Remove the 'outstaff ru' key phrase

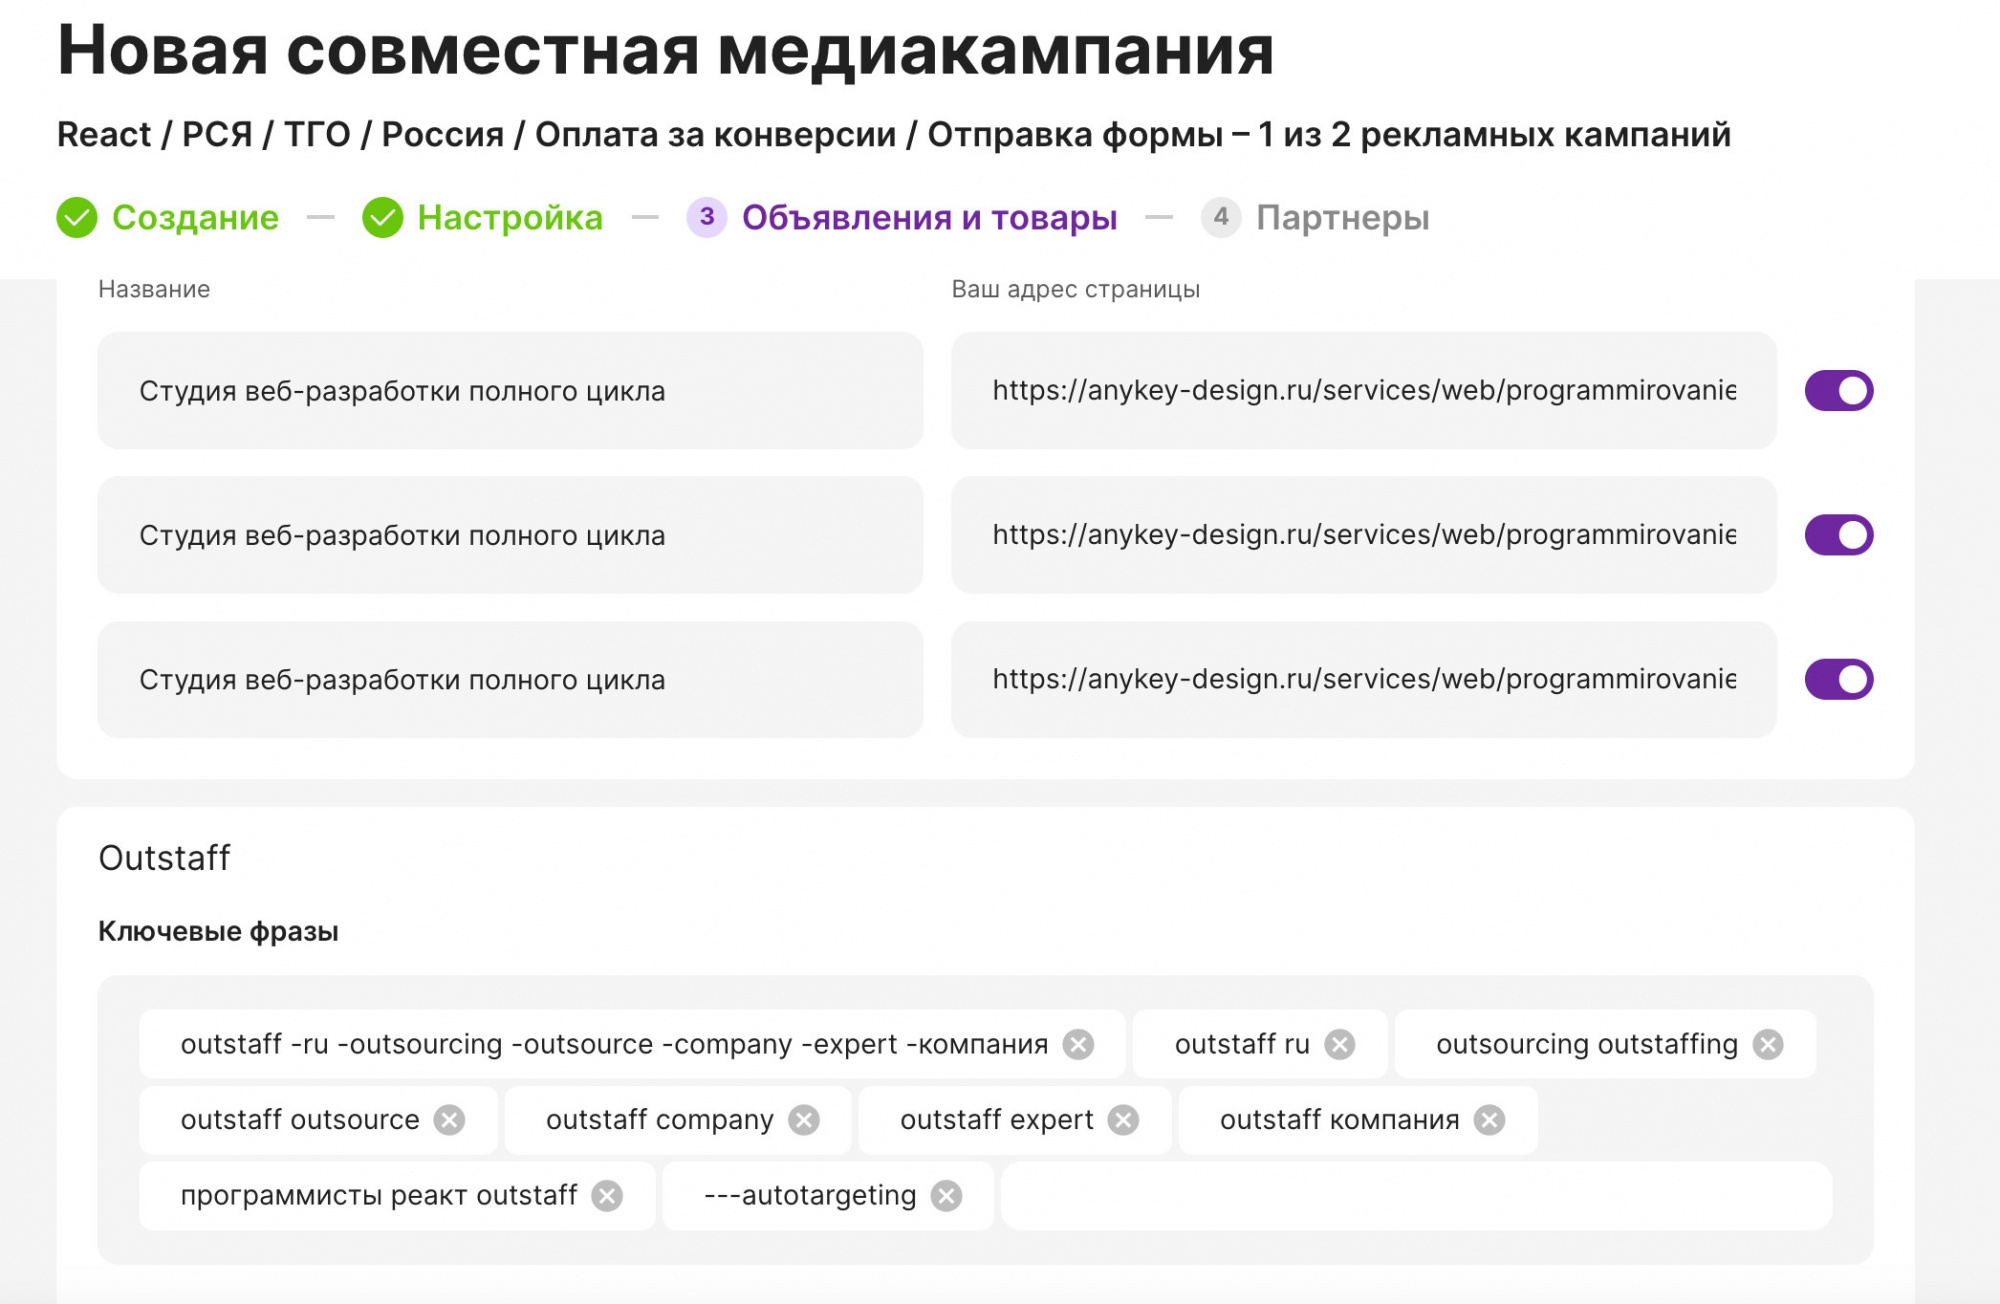[x=1339, y=1045]
